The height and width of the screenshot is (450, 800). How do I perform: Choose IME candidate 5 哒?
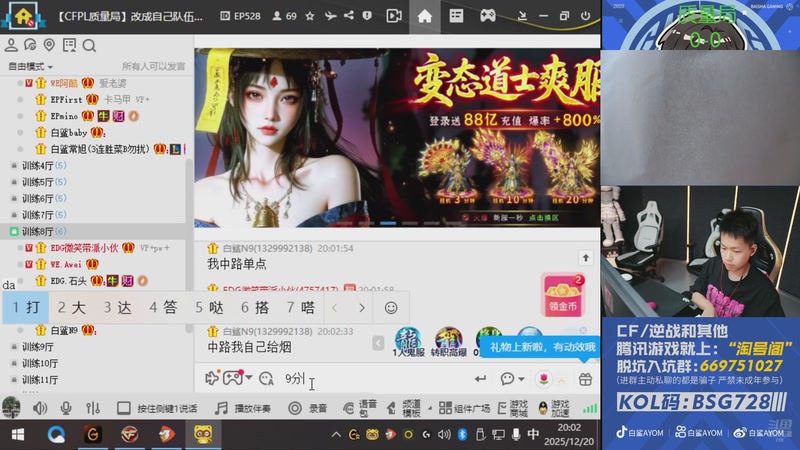[210, 307]
